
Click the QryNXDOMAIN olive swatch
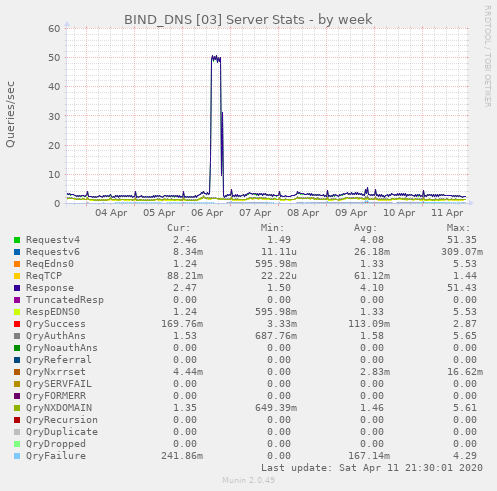(17, 408)
